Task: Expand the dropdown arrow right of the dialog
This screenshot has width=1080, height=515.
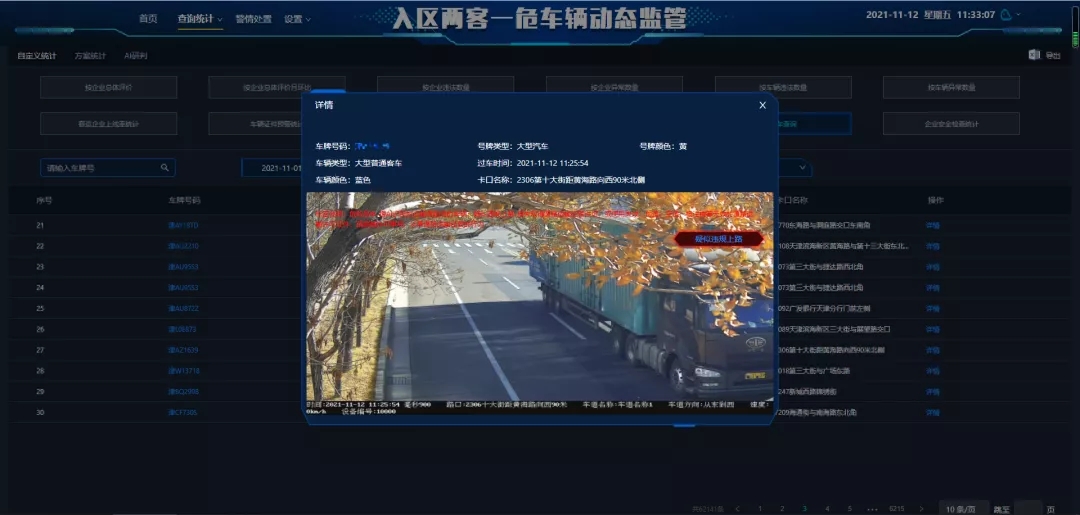Action: click(802, 167)
